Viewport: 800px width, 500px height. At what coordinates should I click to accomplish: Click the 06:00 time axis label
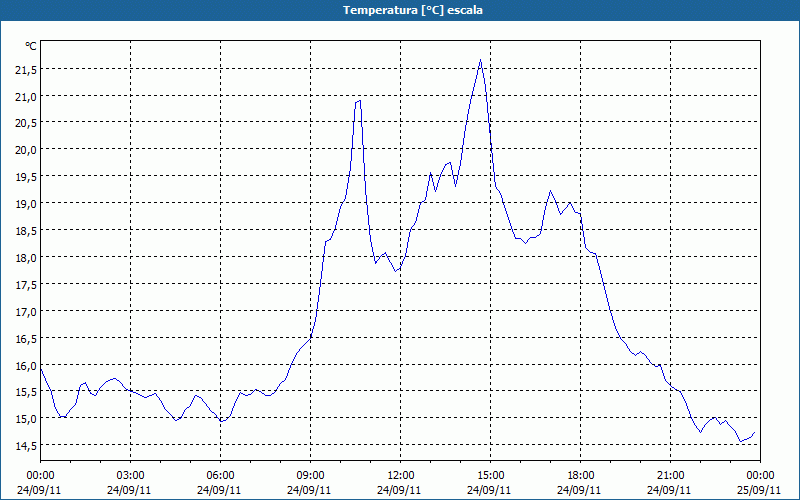[x=220, y=476]
